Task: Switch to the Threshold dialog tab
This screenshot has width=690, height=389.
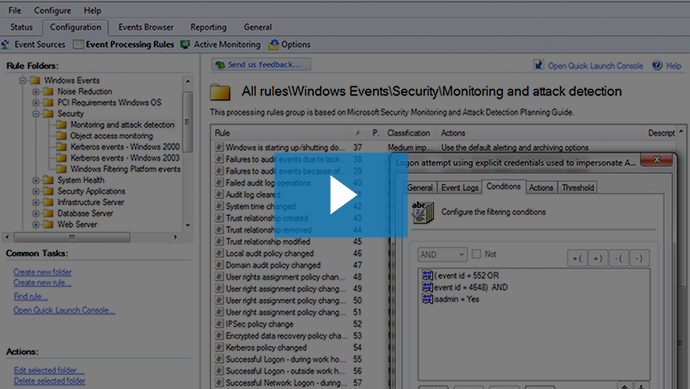Action: tap(578, 188)
